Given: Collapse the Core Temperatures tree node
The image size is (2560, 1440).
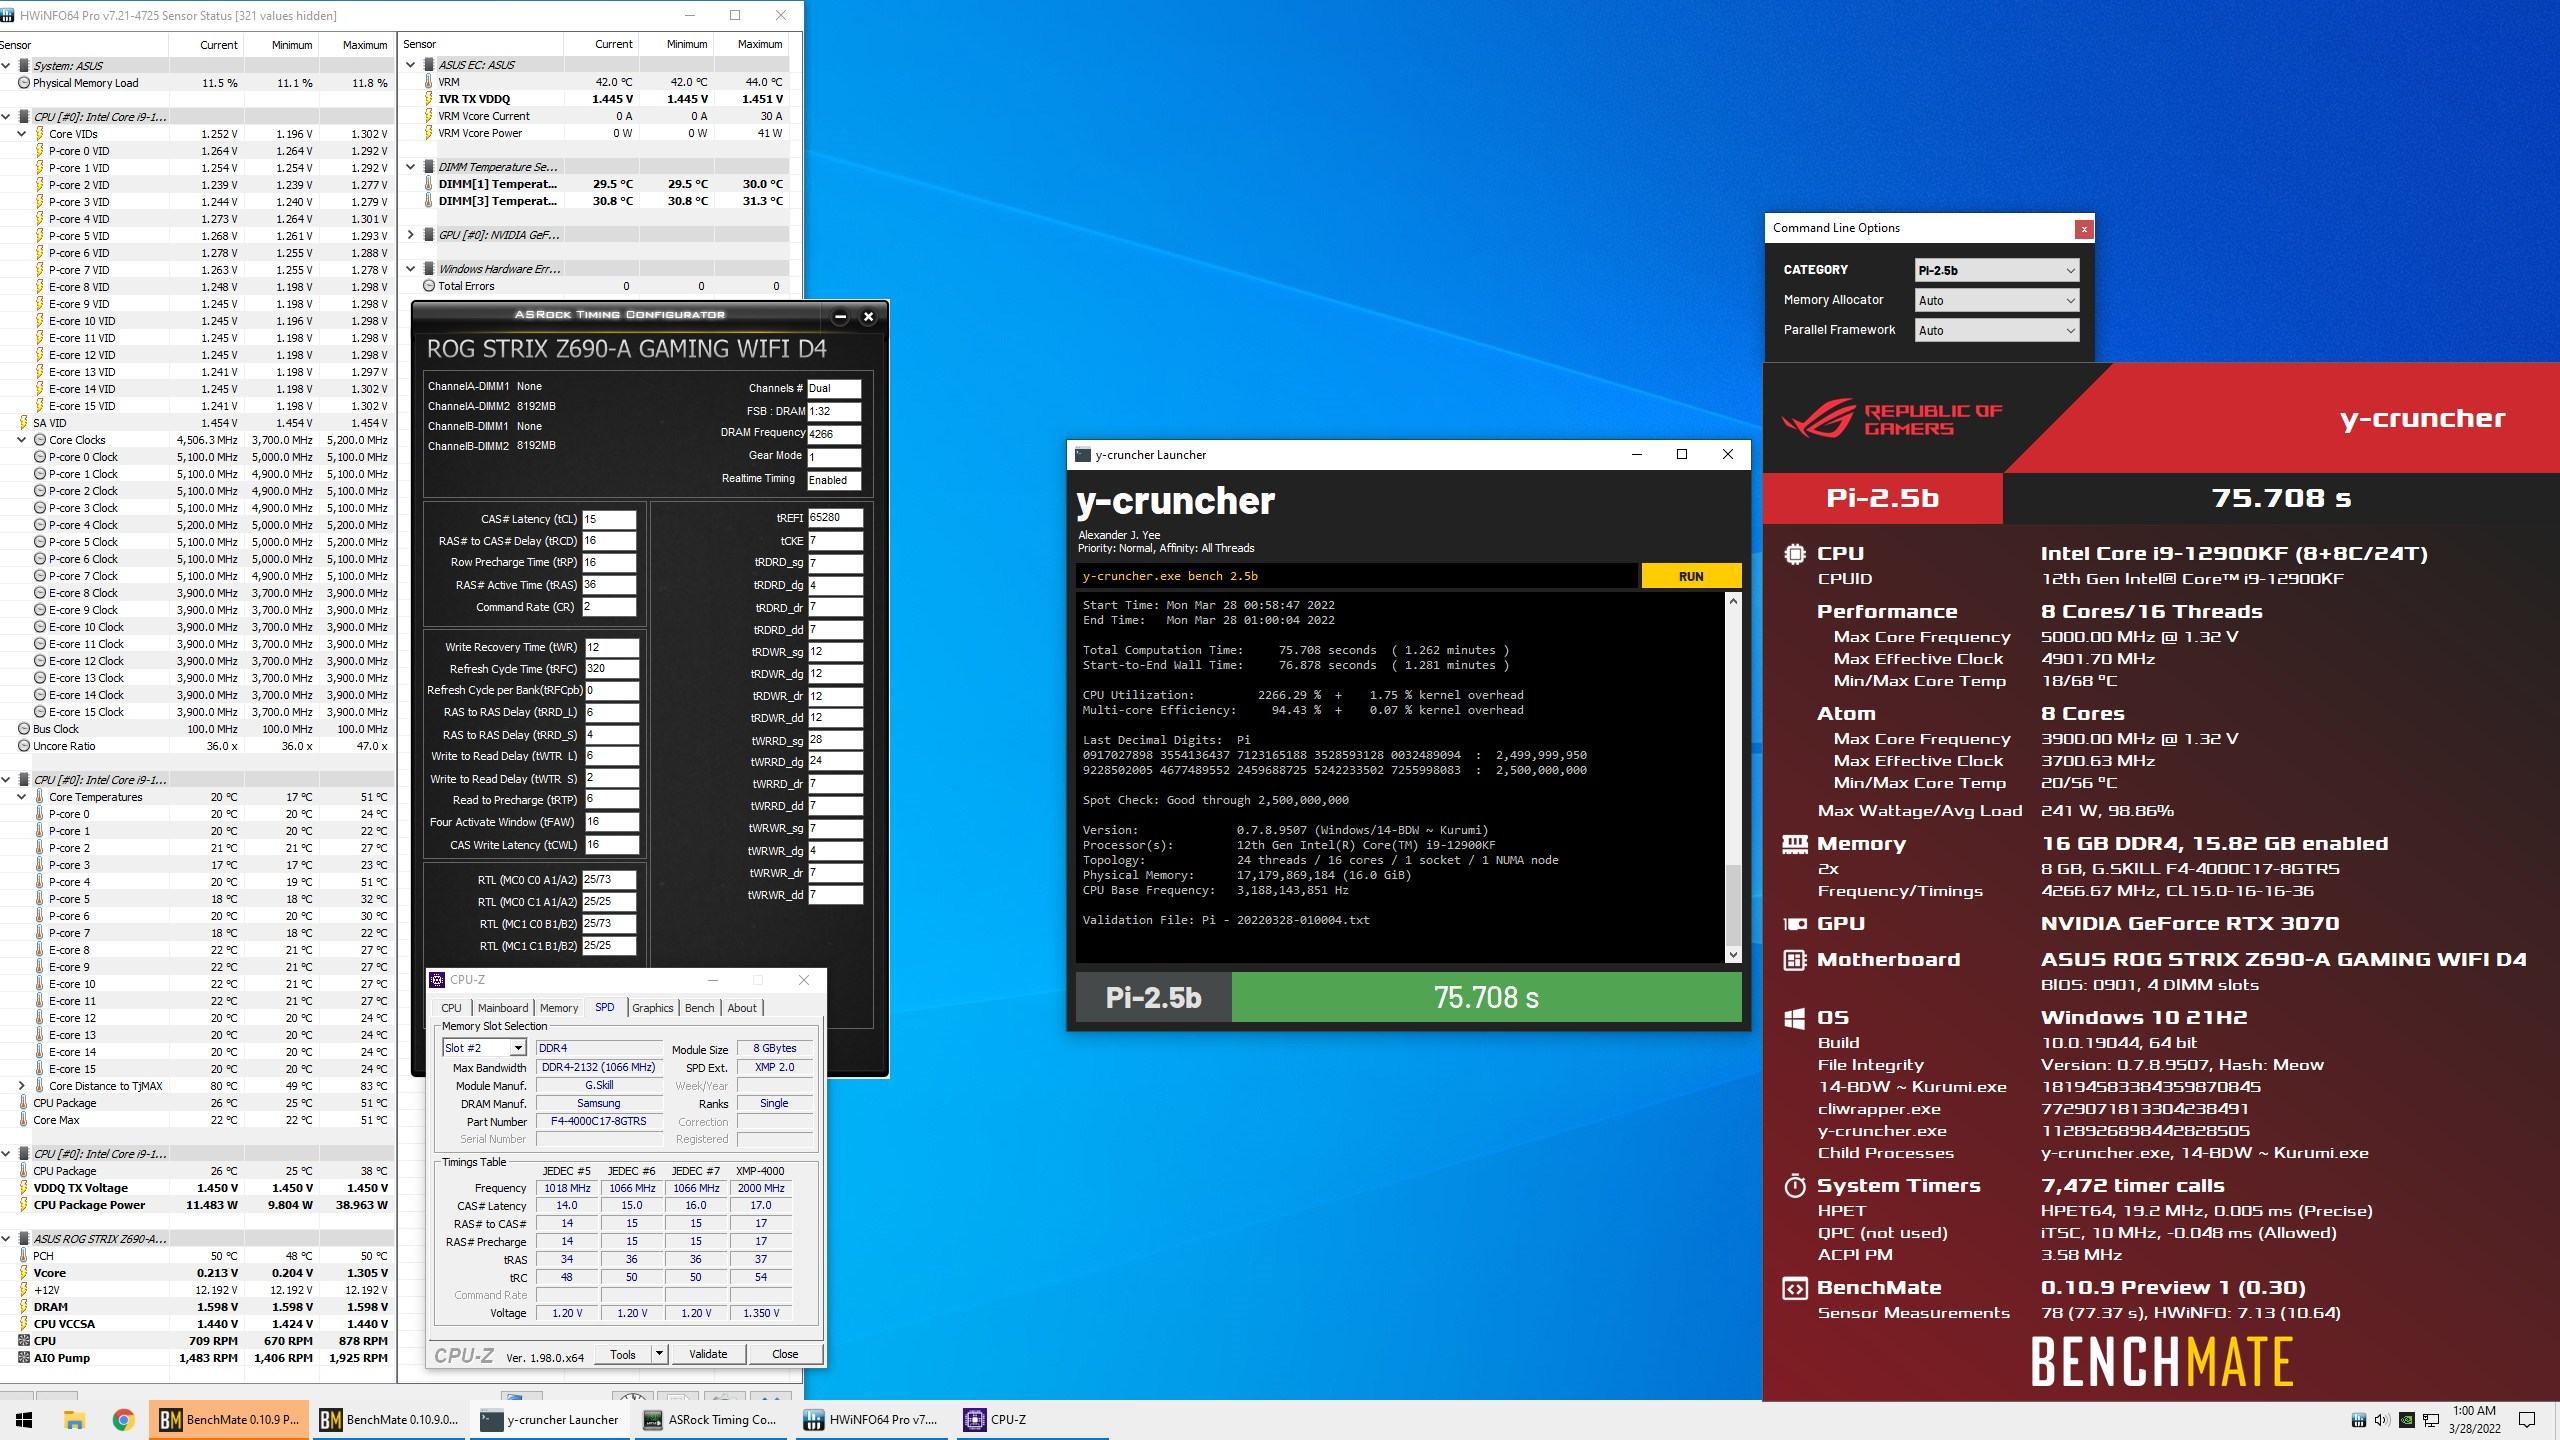Looking at the screenshot, I should point(22,797).
